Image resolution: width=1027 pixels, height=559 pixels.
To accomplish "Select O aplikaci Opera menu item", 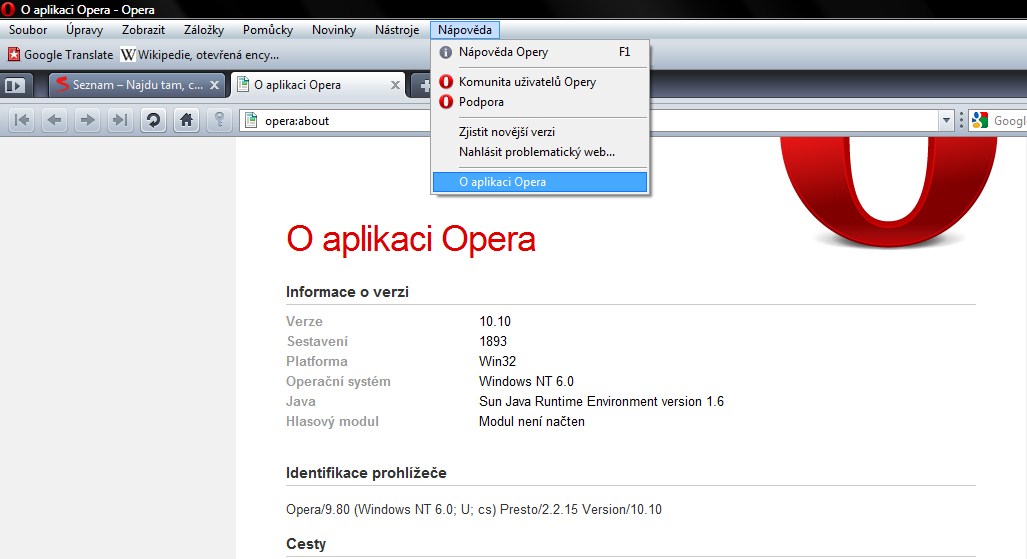I will pos(540,182).
